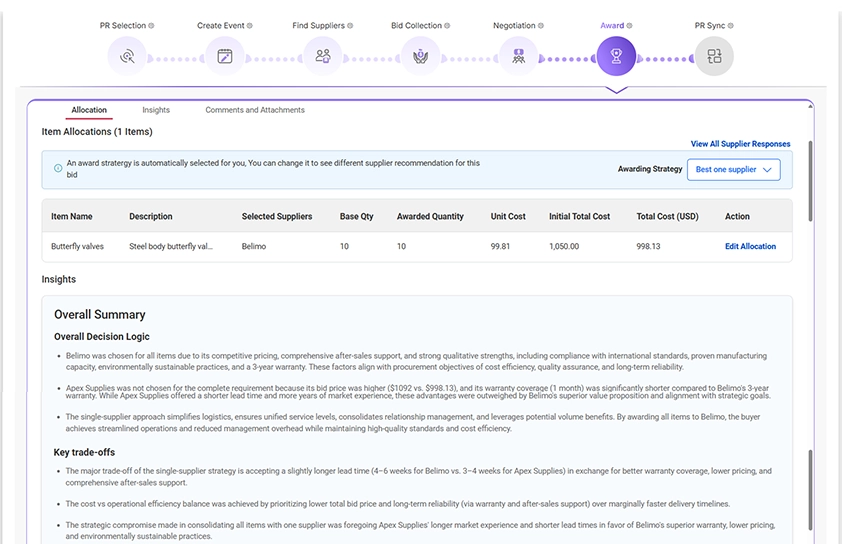The height and width of the screenshot is (544, 842).
Task: Click the scroll up arrow at panel top
Action: pyautogui.click(x=810, y=105)
